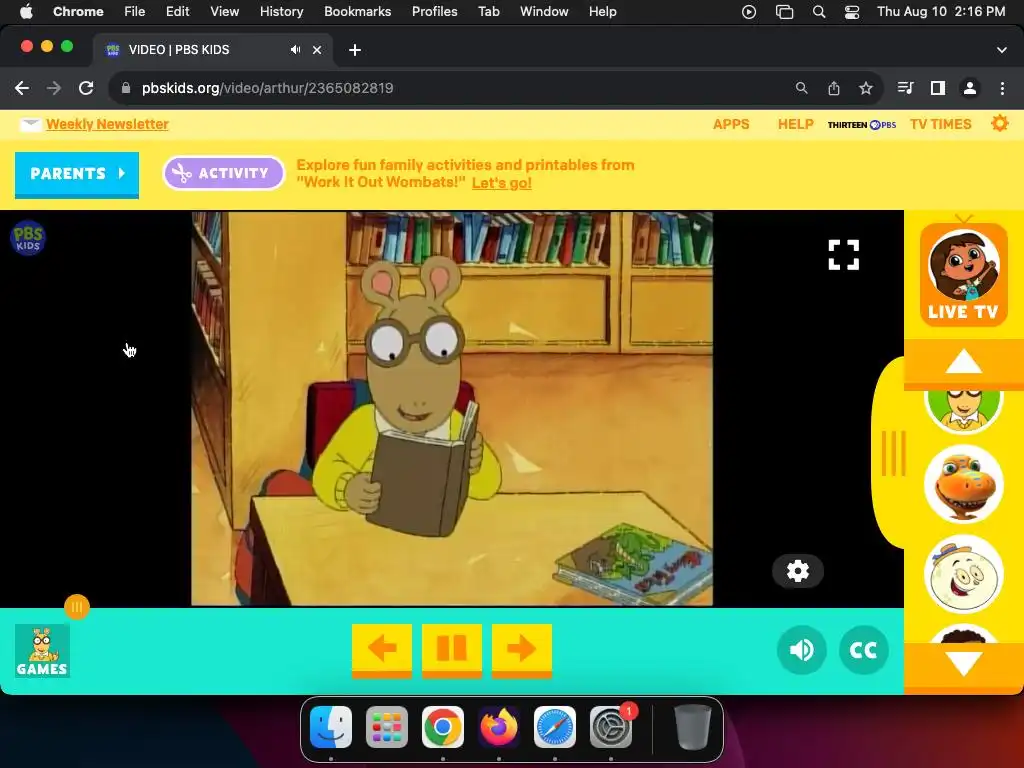Select the Arthur show icon in the list
The width and height of the screenshot is (1024, 768).
click(963, 411)
